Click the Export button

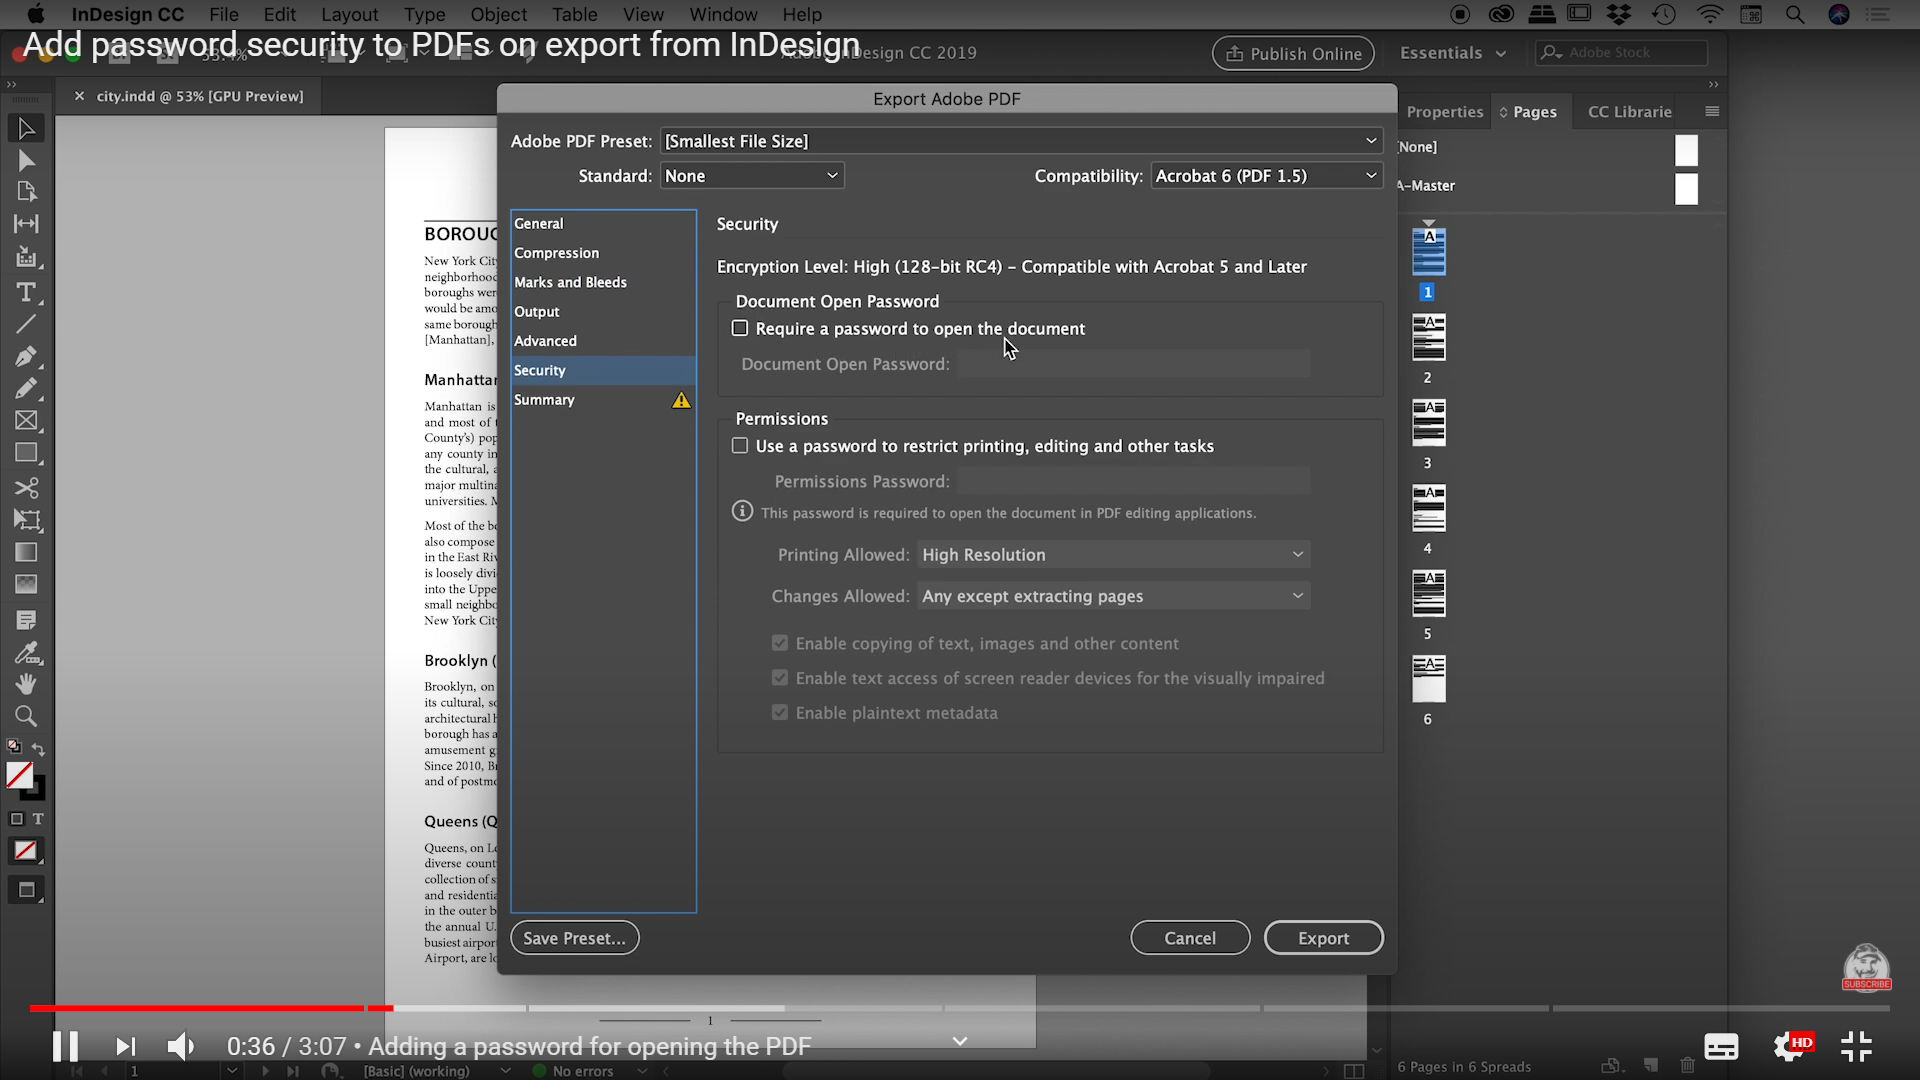(x=1324, y=938)
